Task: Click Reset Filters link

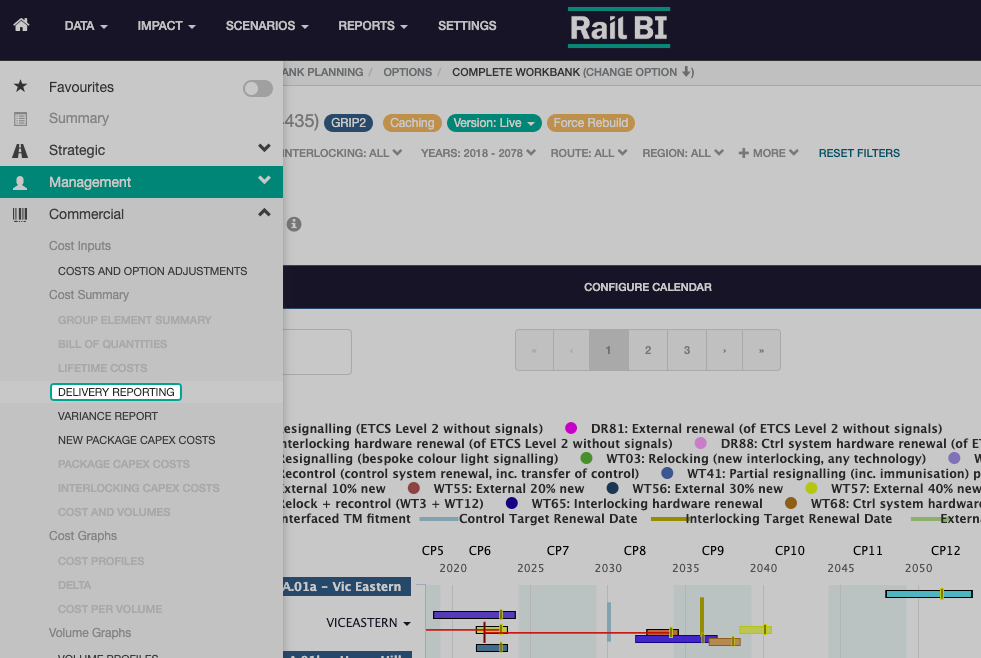Action: 859,153
